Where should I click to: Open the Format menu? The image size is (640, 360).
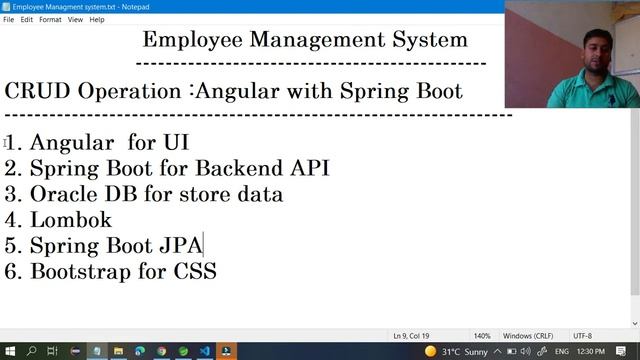50,20
